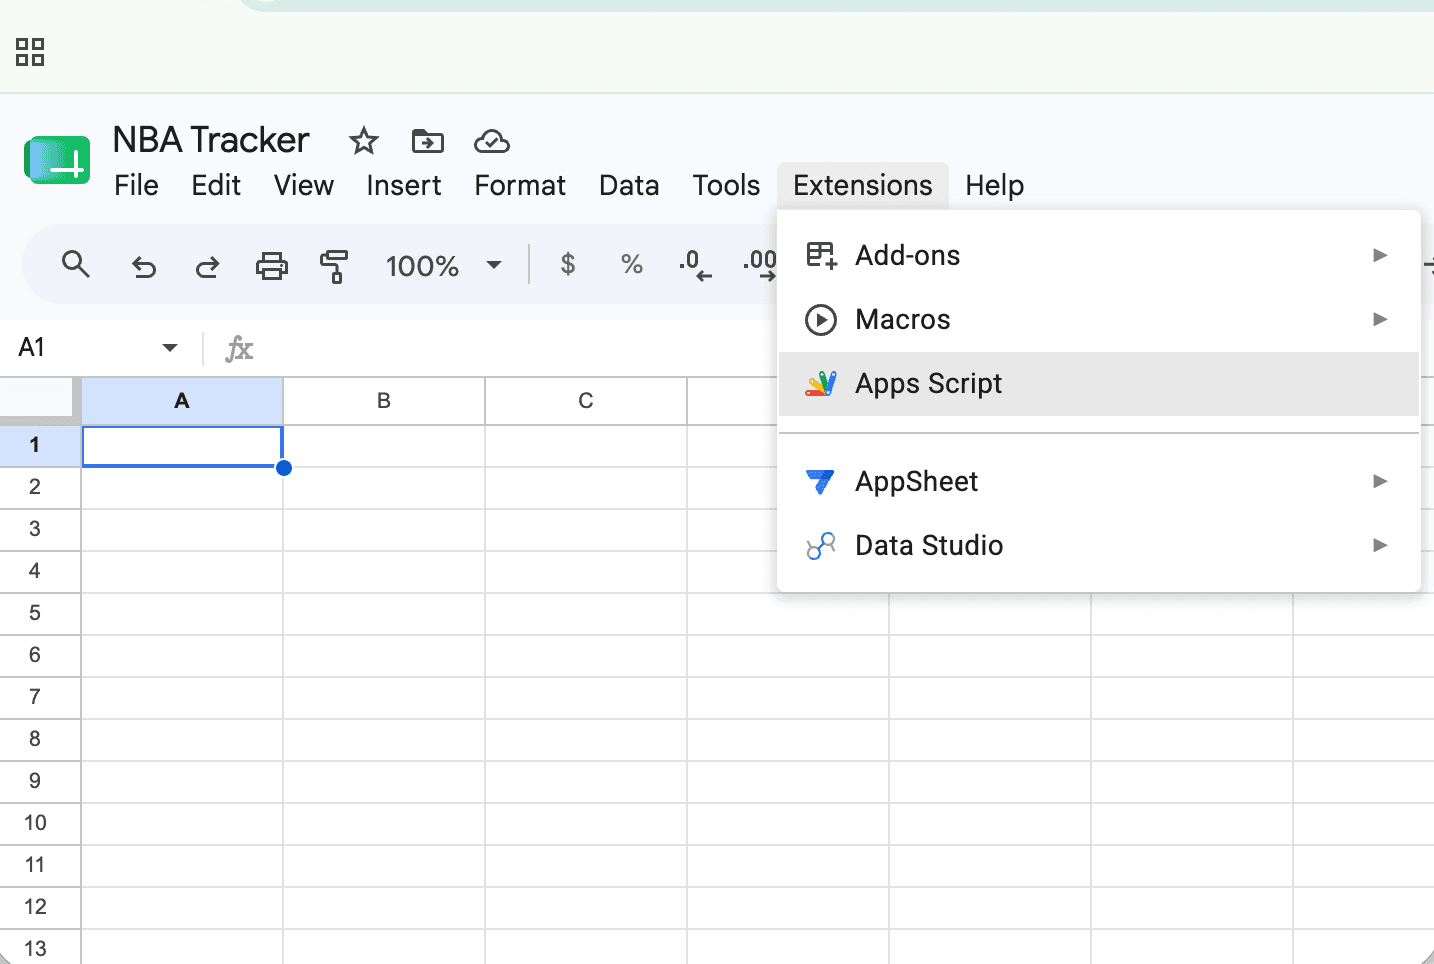Click the Data Studio icon
Screen dimensions: 1434x964
[x=821, y=546]
